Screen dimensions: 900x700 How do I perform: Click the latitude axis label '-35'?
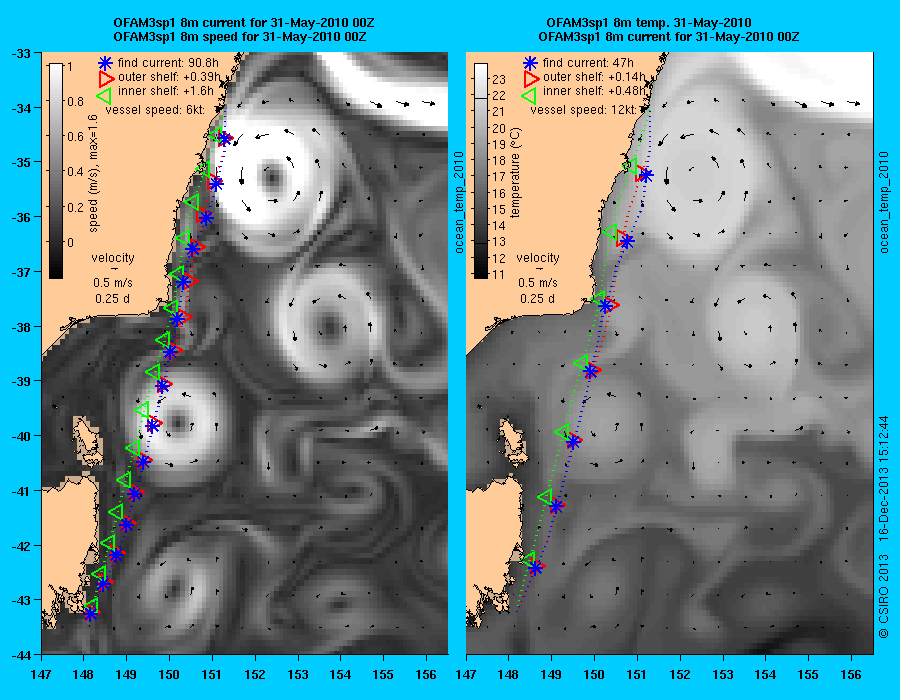pos(20,162)
